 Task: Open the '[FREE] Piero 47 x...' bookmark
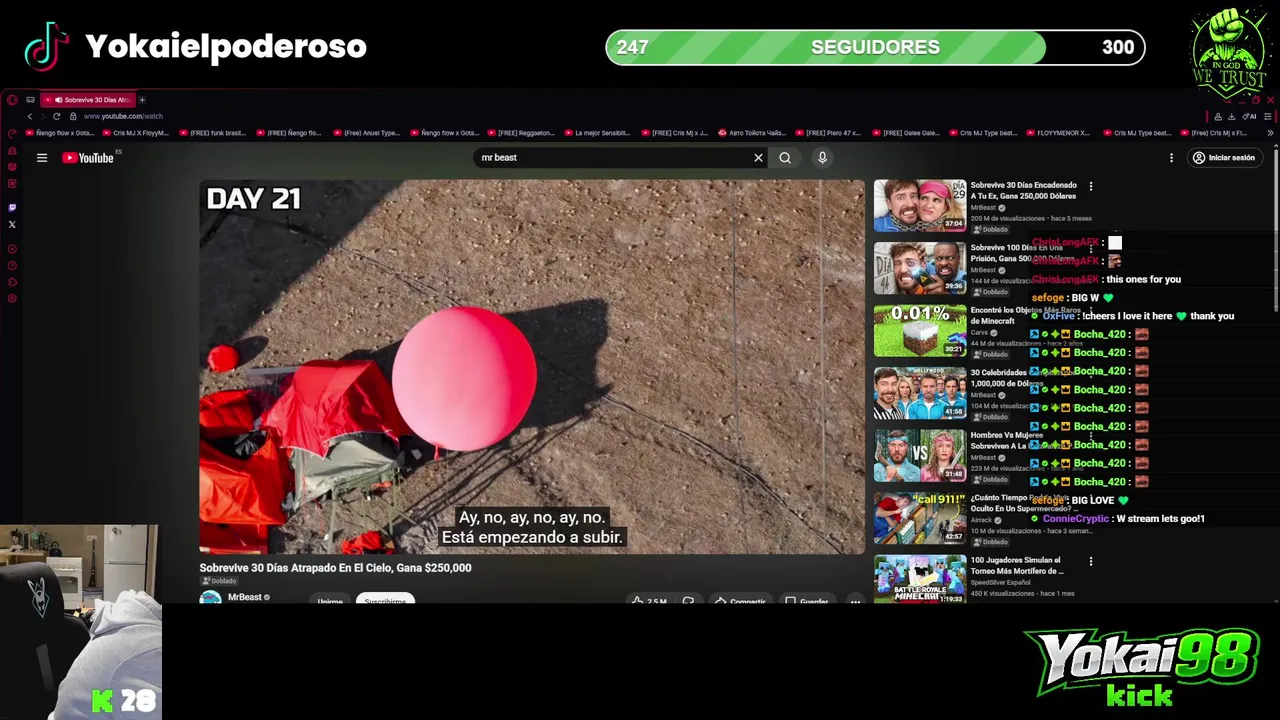point(828,133)
